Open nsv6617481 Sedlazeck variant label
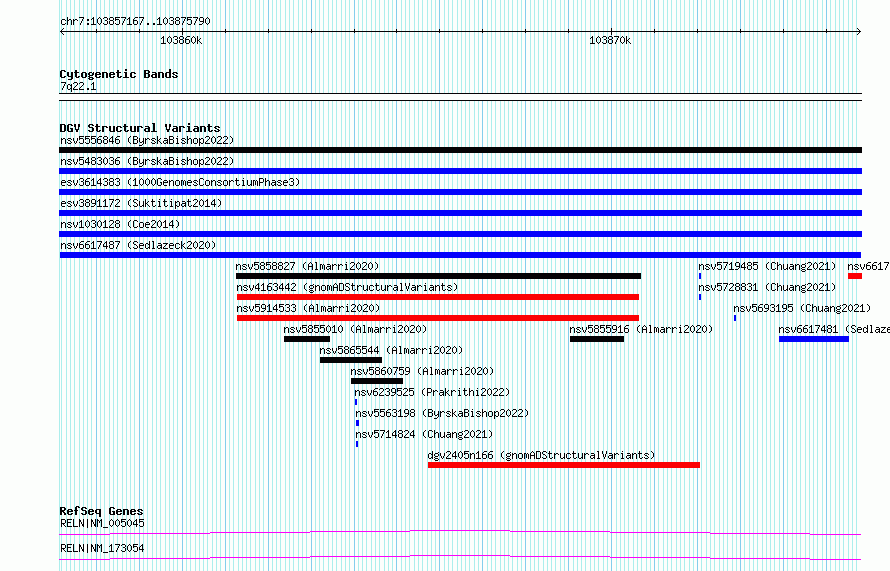 point(834,329)
